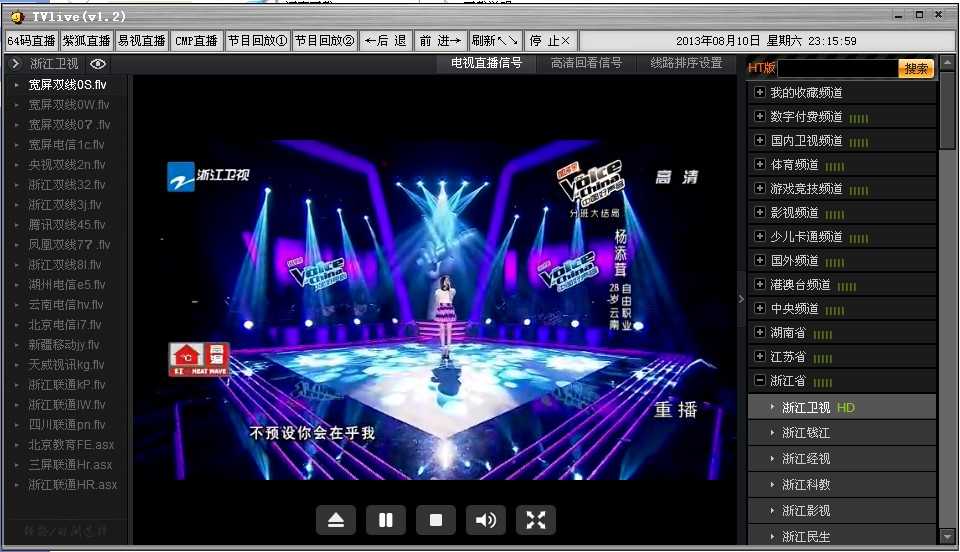This screenshot has height=552, width=960.
Task: Collapse 浙江省 category
Action: 842,381
